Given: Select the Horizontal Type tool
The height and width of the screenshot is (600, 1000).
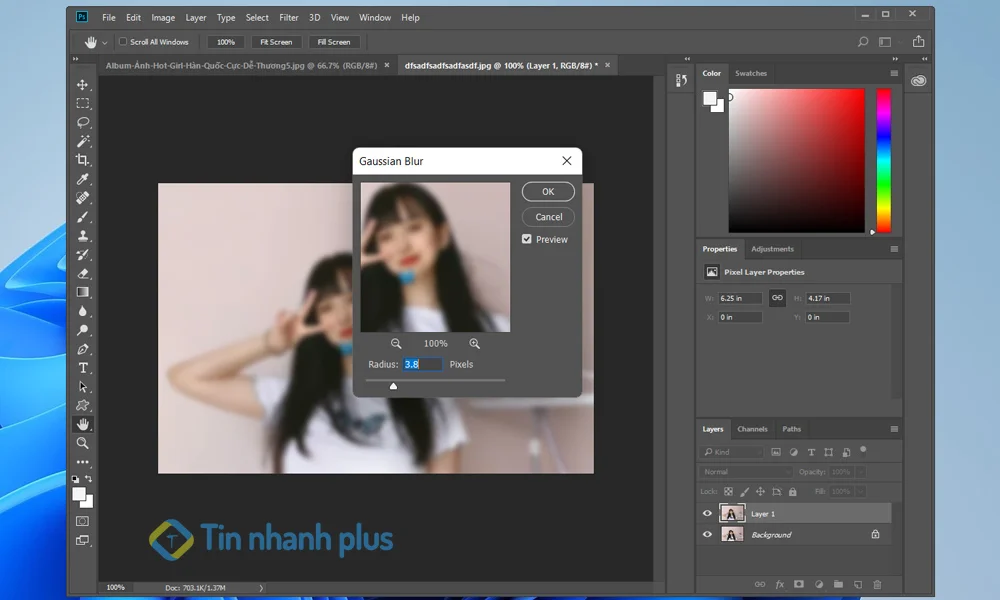Looking at the screenshot, I should click(85, 367).
